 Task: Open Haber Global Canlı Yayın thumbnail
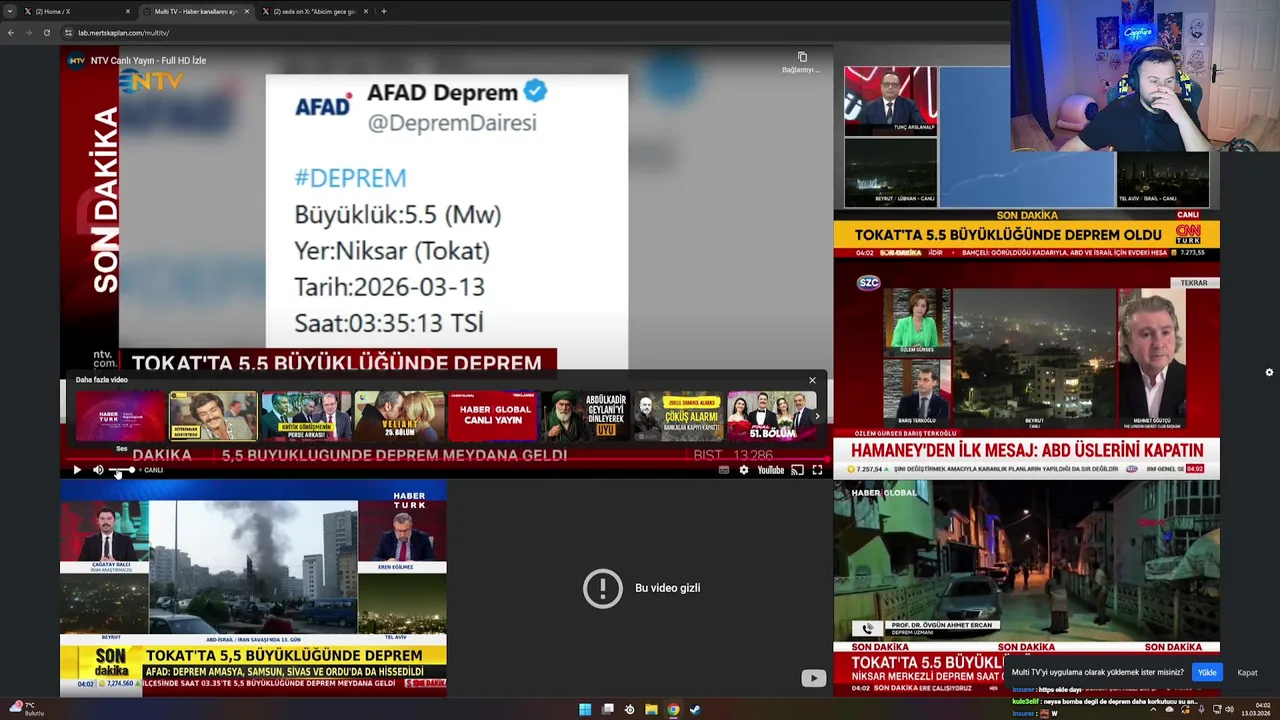click(492, 416)
